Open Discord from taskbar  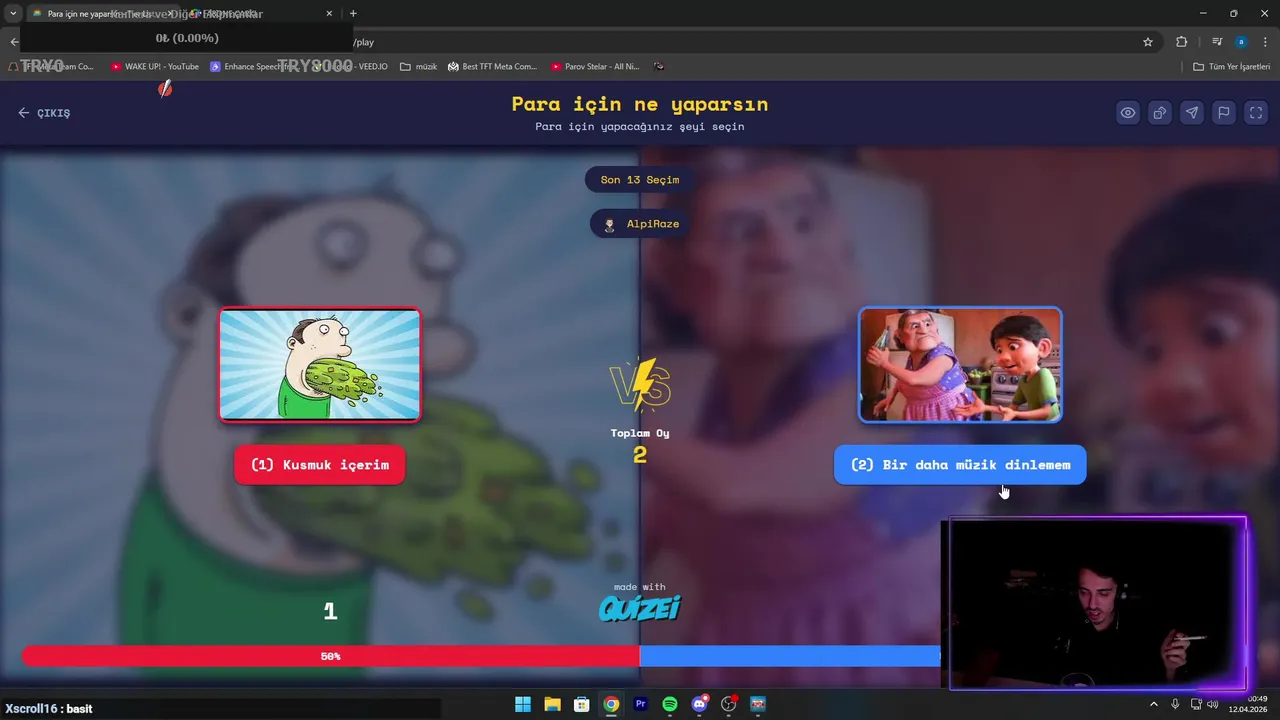(x=700, y=704)
